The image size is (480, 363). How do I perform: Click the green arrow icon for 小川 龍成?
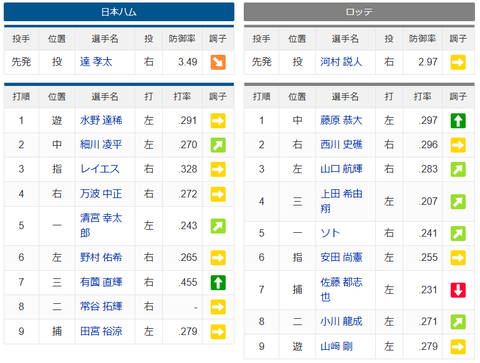tap(458, 322)
